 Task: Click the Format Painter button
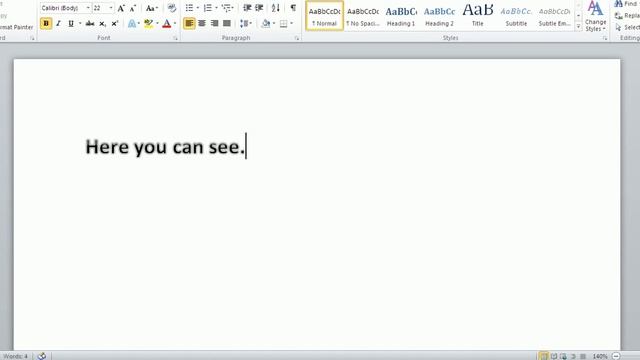pos(17,27)
